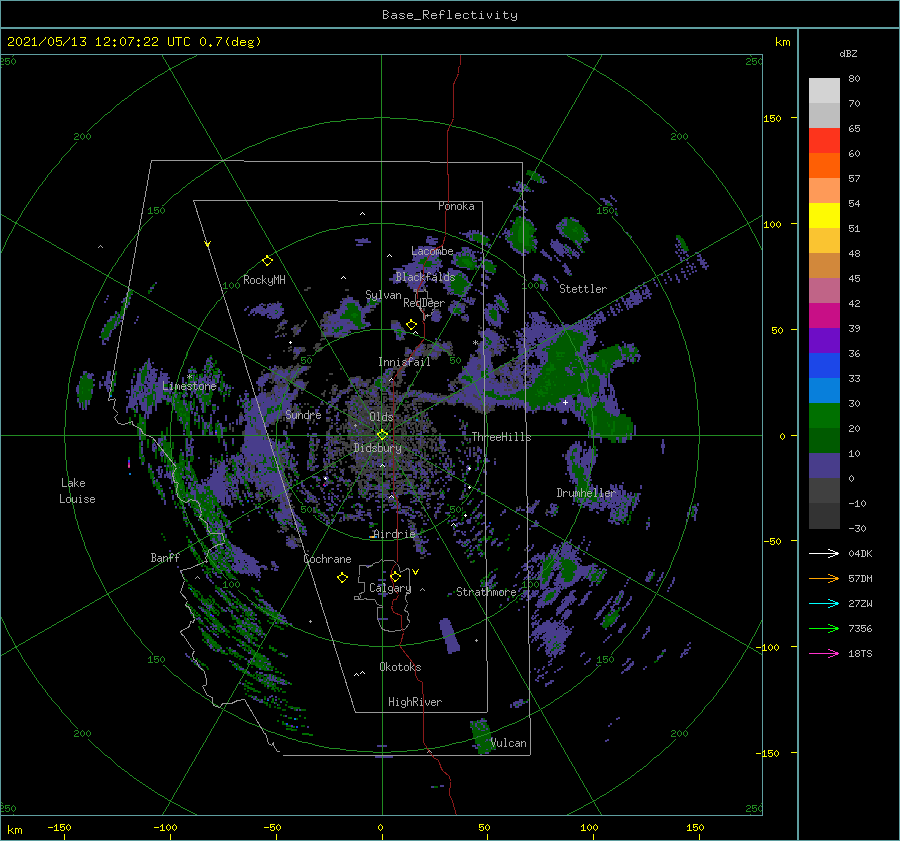Image resolution: width=900 pixels, height=841 pixels.
Task: Pick the red 60-65 dBZ legend band
Action: [x=824, y=141]
